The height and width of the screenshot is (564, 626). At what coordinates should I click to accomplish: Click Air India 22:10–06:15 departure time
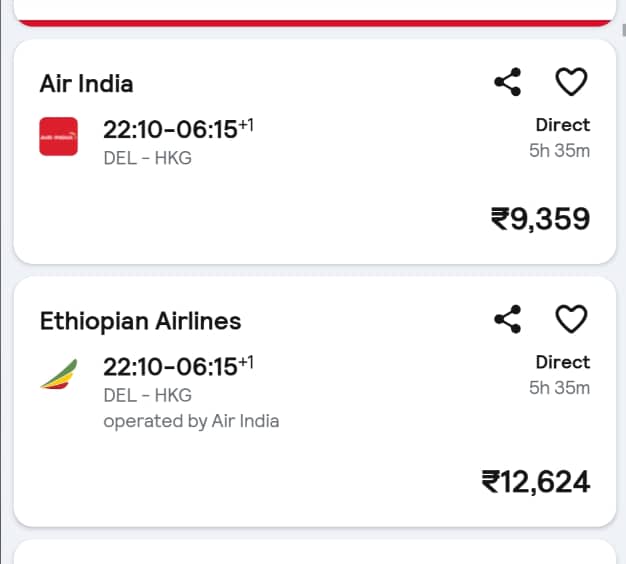[x=178, y=129]
